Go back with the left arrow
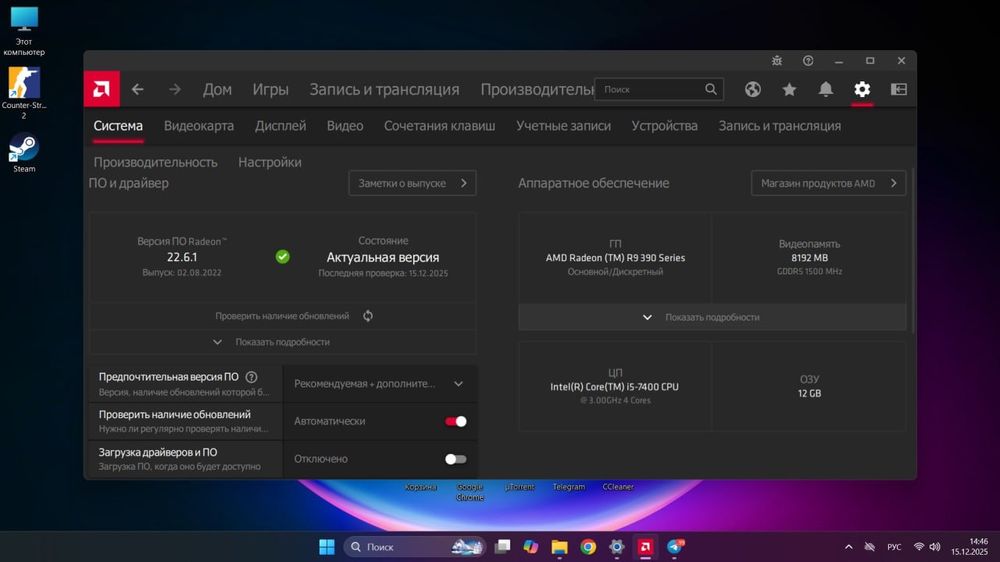This screenshot has width=1000, height=562. coord(138,89)
